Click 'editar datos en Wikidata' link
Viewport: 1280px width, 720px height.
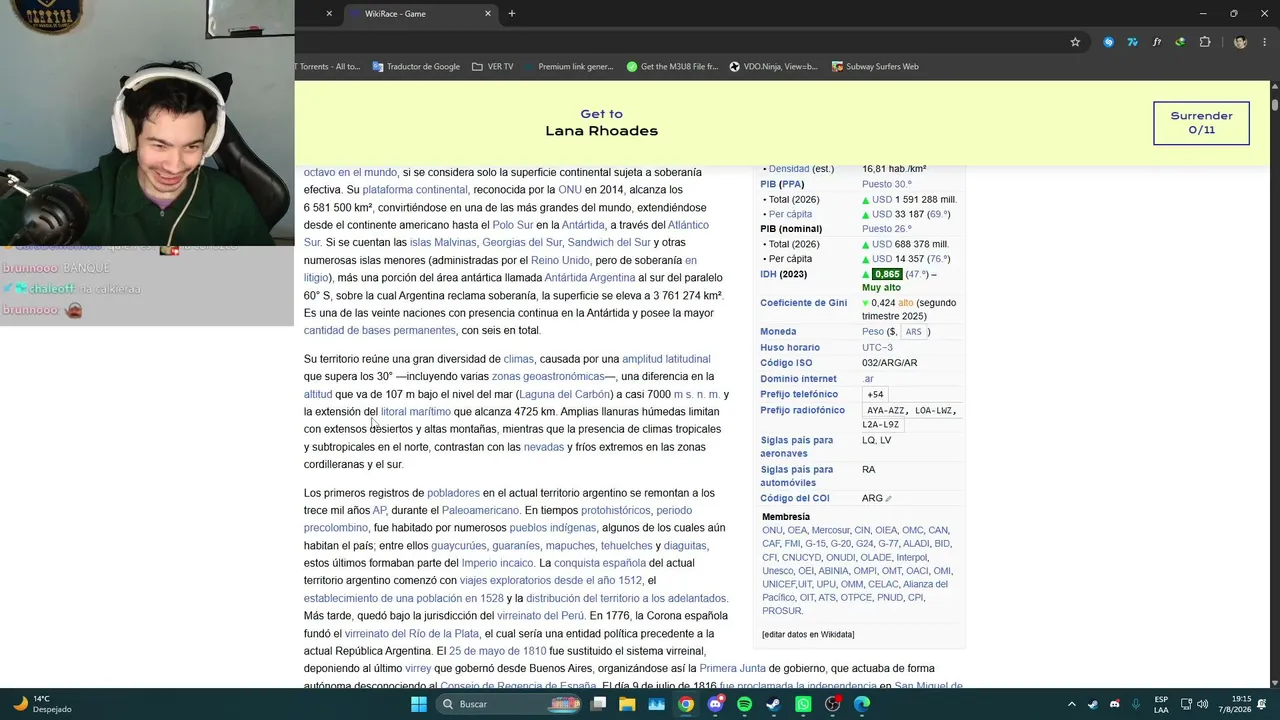[x=808, y=635]
